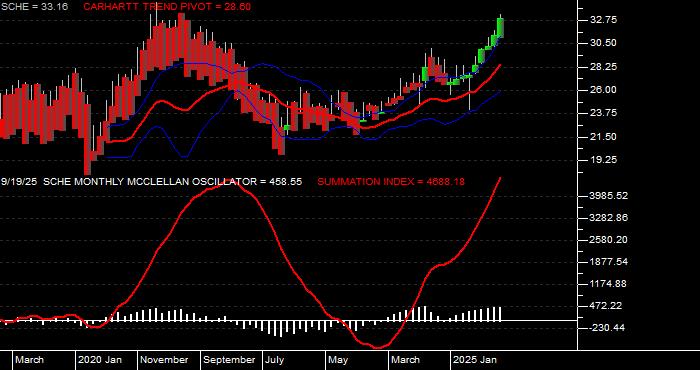This screenshot has width=700, height=370.
Task: Select the Carhartt Trend Pivot = 28.60 label
Action: coord(167,7)
